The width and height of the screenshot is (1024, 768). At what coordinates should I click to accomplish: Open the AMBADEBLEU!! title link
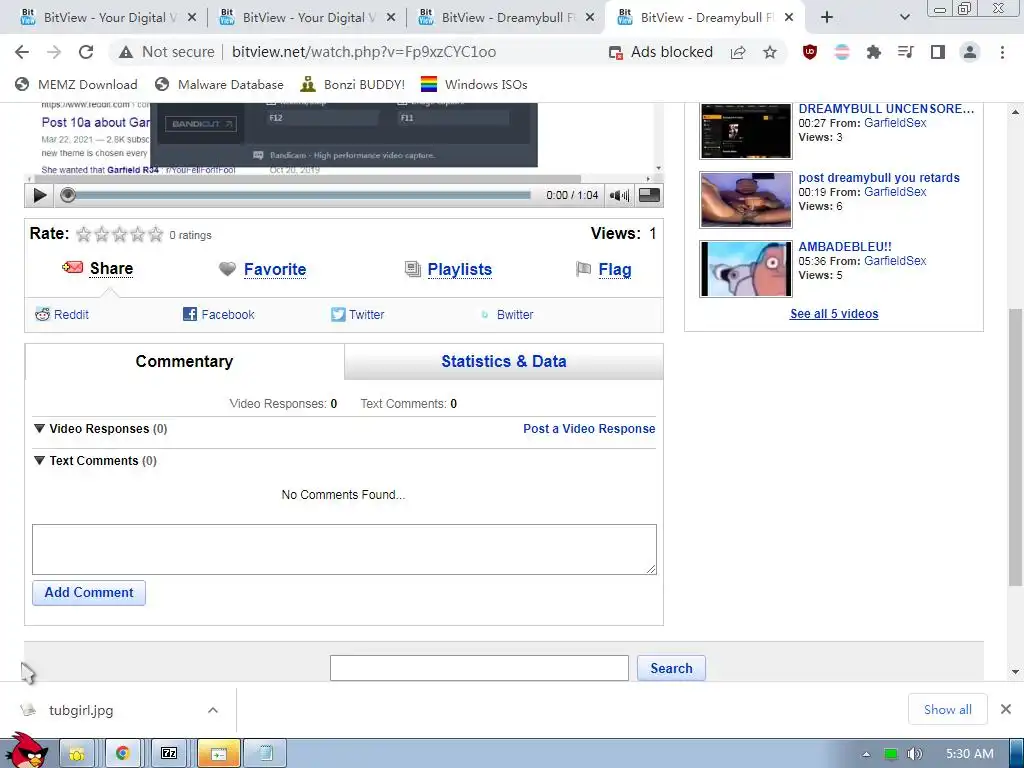point(844,246)
